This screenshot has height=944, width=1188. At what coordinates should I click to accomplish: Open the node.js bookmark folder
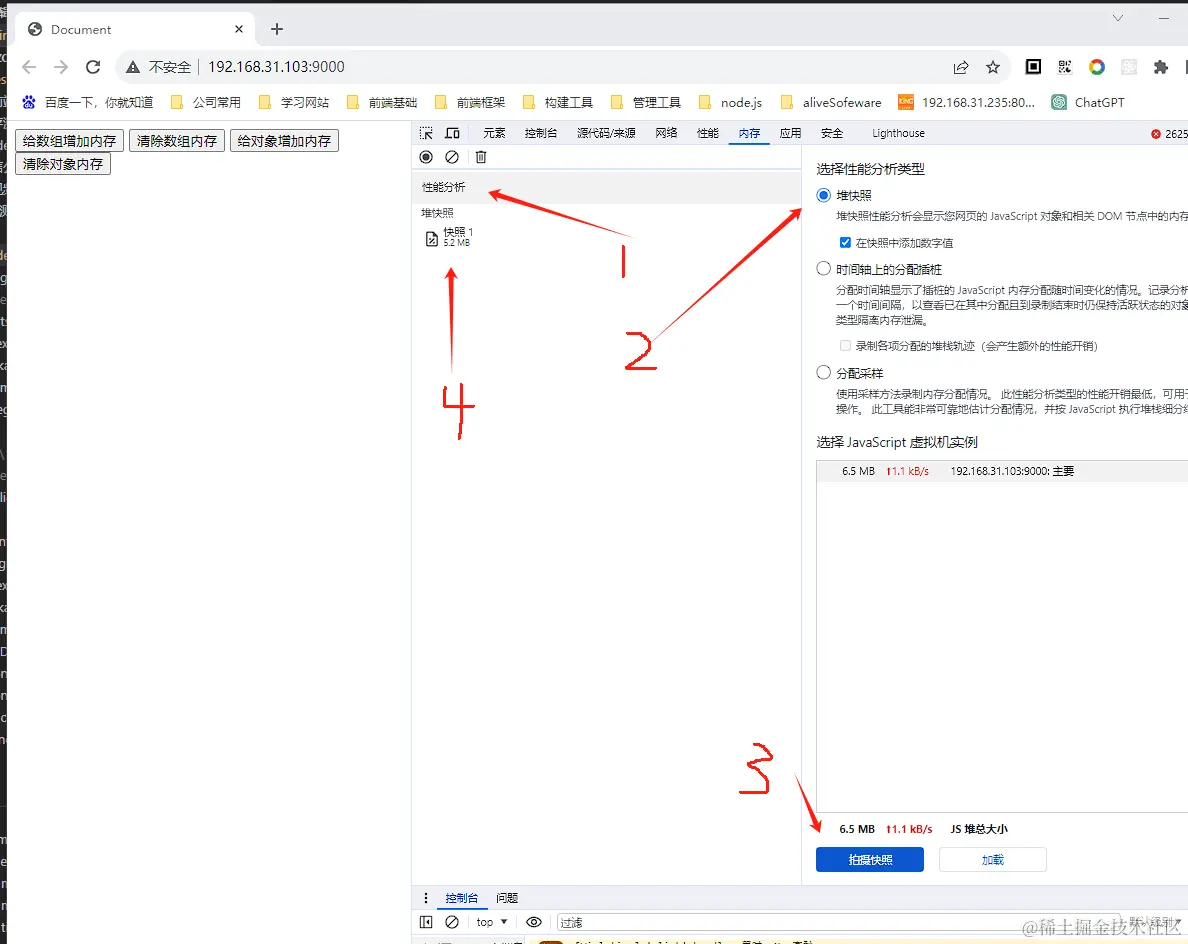coord(730,102)
